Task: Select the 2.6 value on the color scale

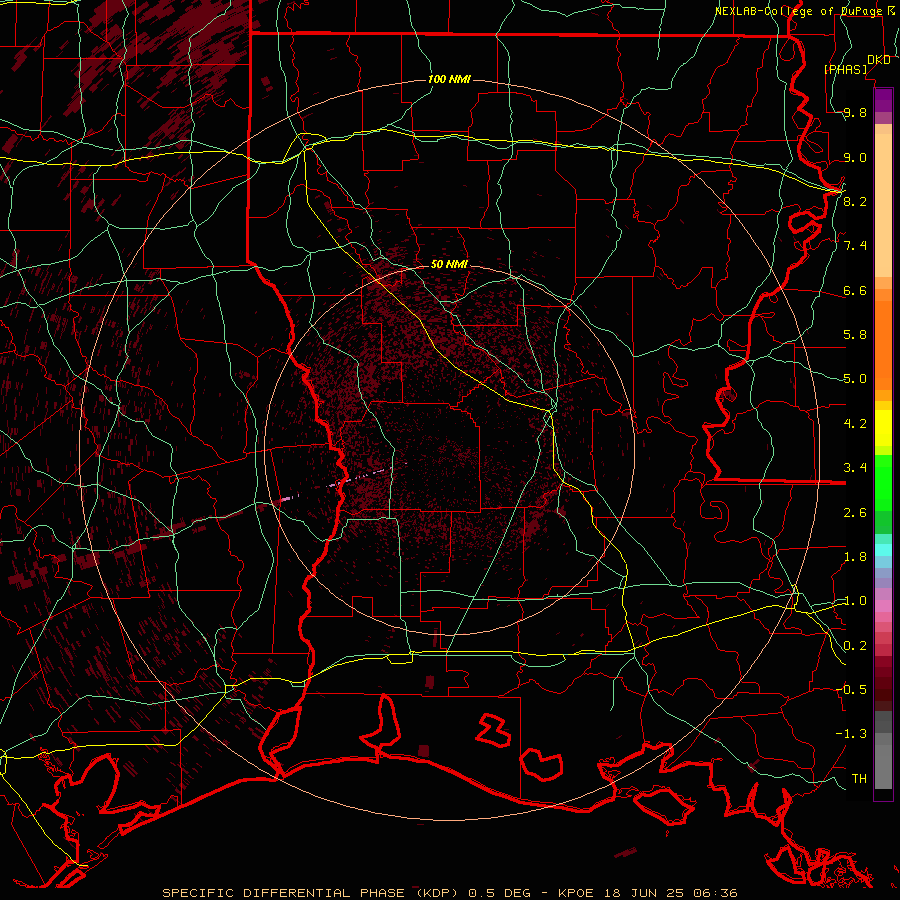Action: [855, 513]
